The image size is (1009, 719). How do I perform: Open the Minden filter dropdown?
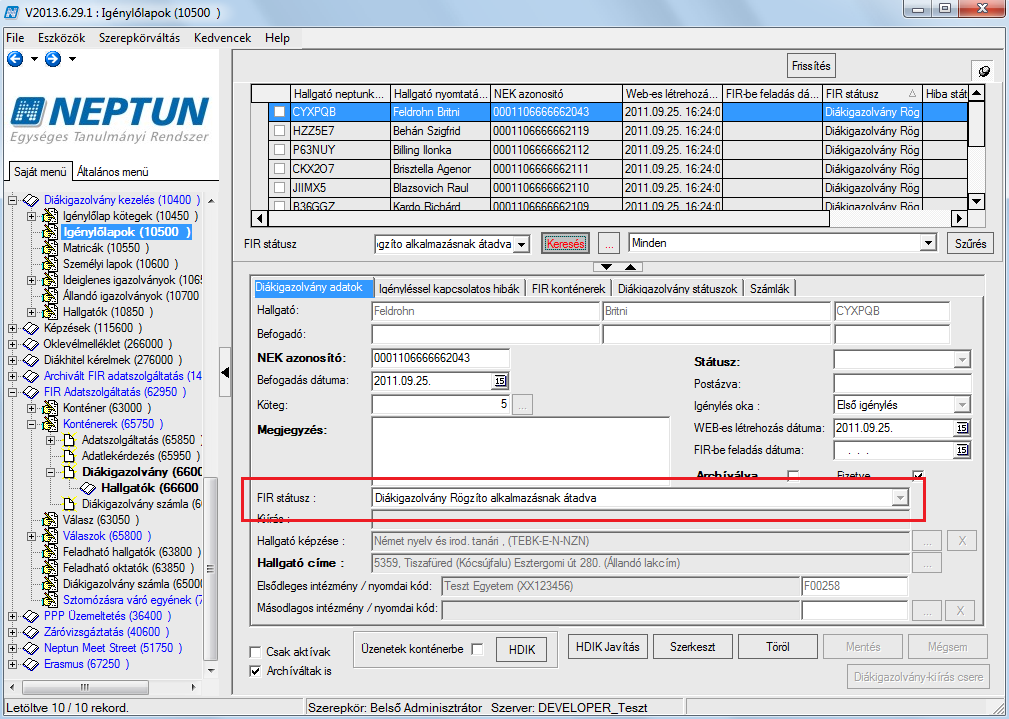pos(928,243)
